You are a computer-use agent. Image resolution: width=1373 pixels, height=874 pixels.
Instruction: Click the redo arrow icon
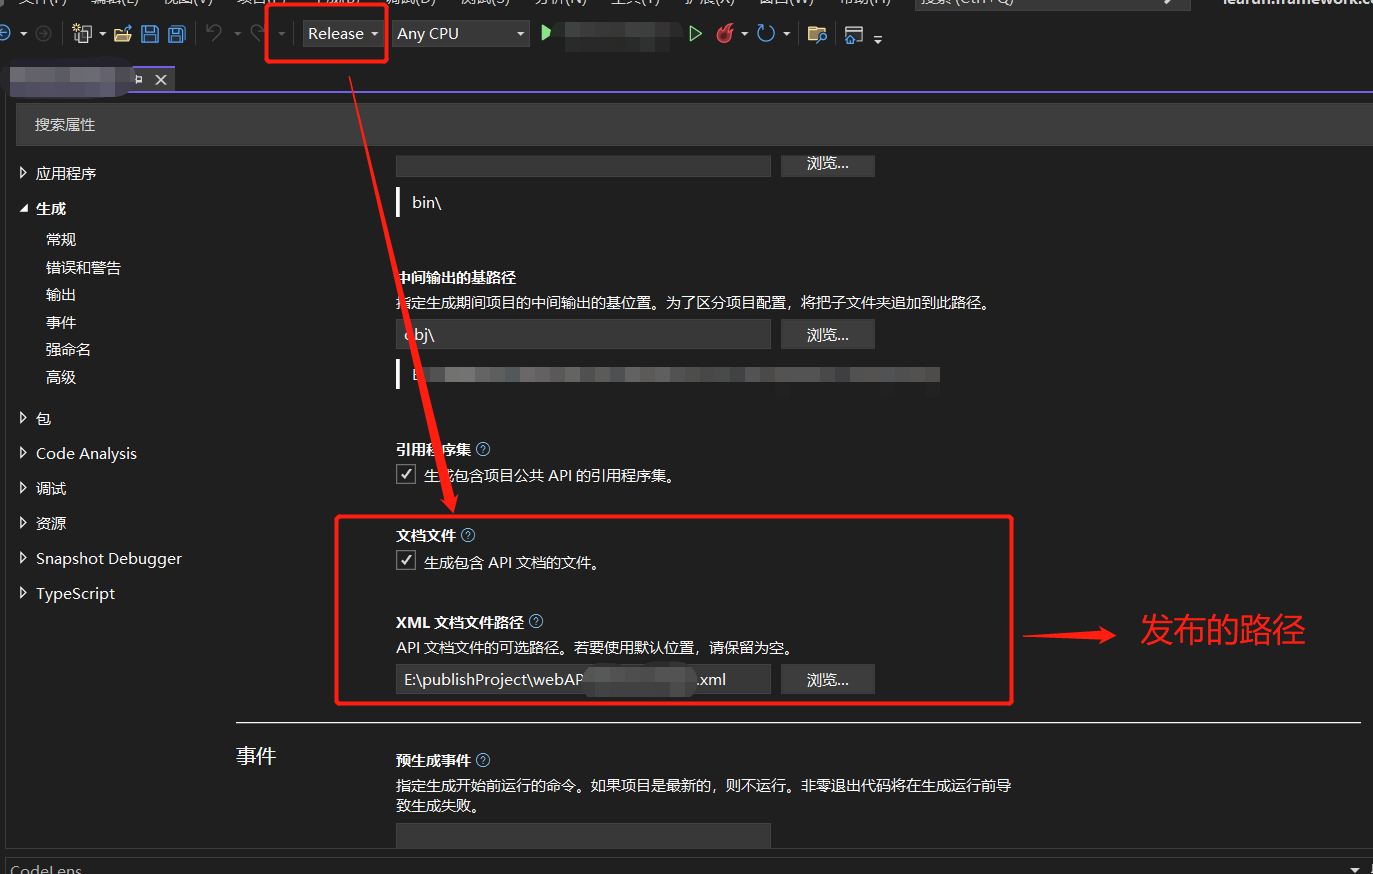258,33
